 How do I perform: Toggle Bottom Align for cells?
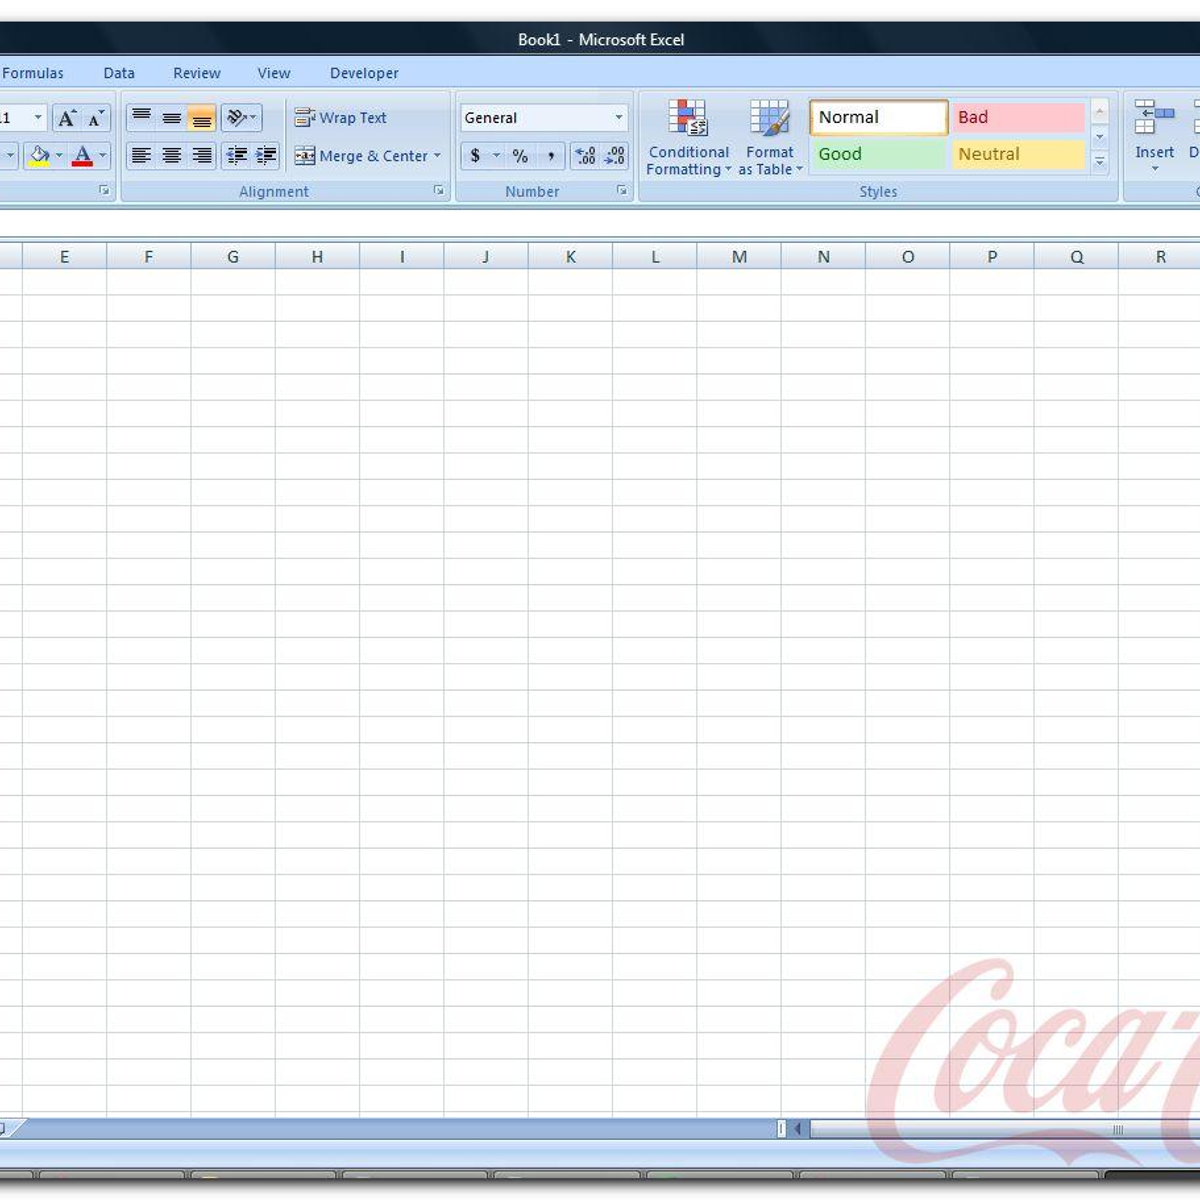pos(201,118)
